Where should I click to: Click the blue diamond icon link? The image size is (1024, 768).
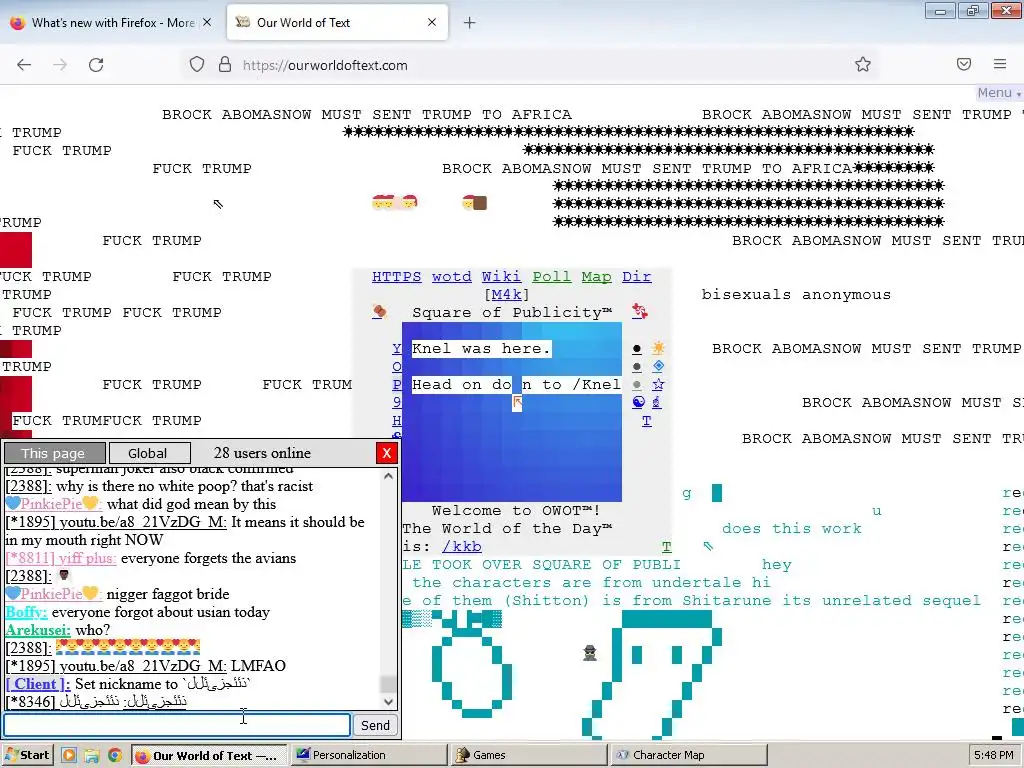658,366
